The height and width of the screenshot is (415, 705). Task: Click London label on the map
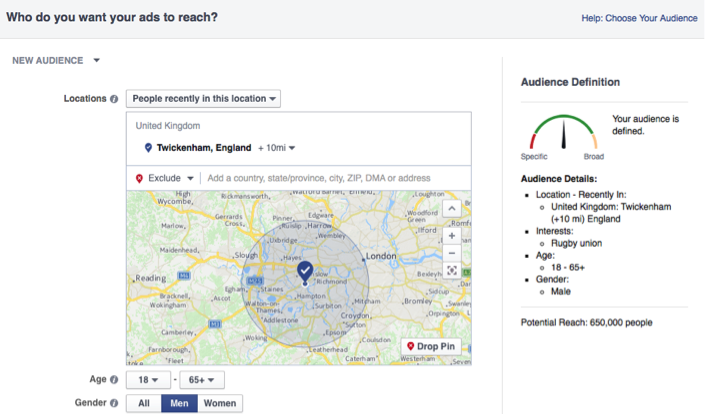(381, 256)
